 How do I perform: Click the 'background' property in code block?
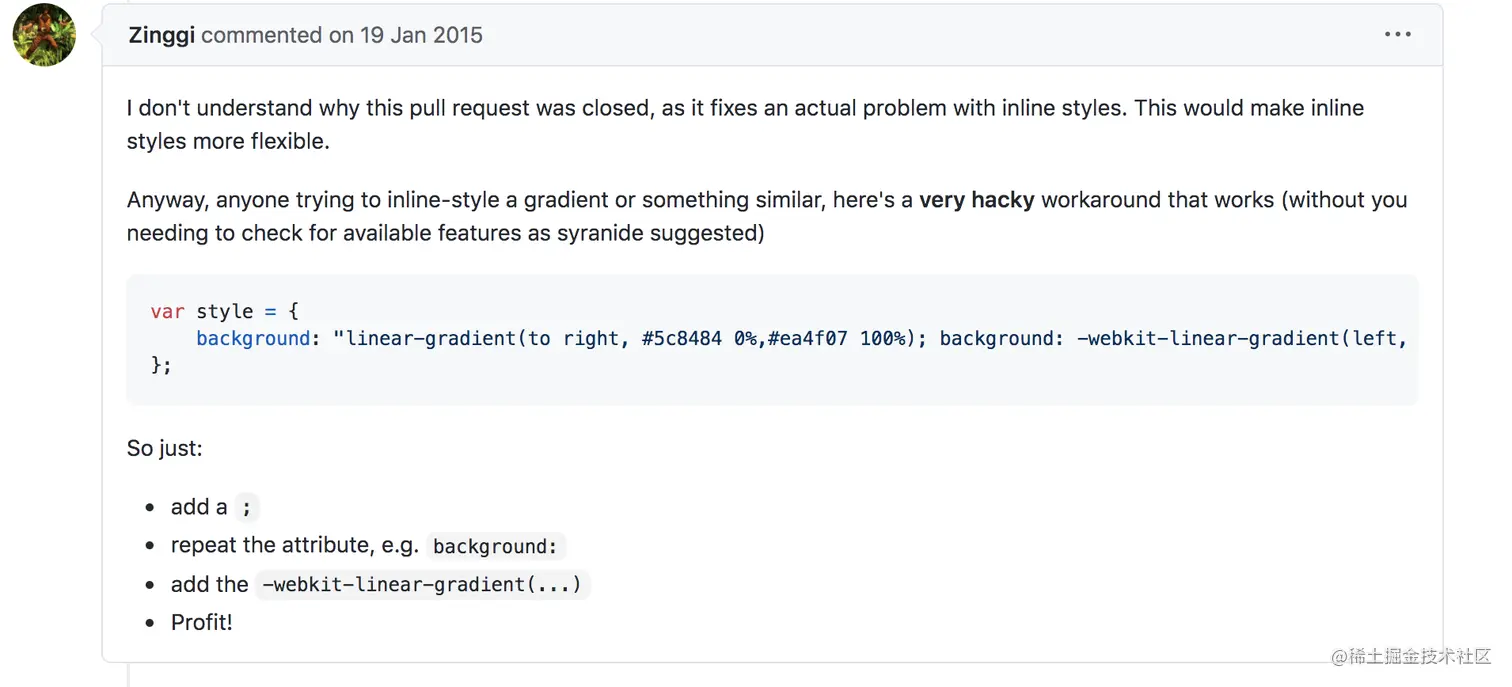[x=253, y=338]
